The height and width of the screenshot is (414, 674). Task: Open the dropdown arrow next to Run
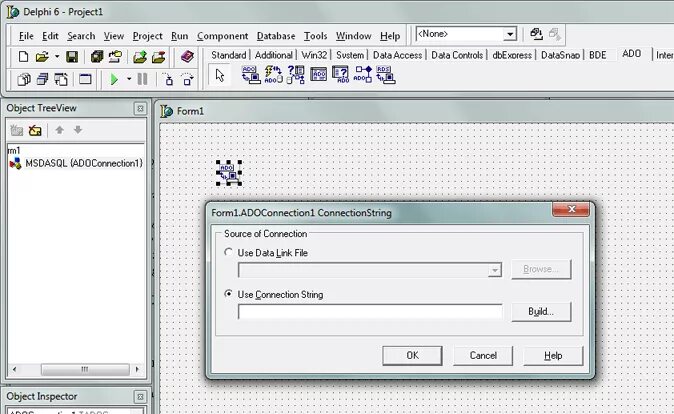pos(129,80)
